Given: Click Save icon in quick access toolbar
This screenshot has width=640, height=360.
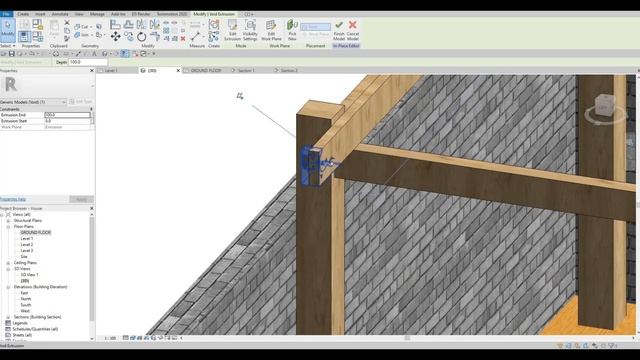Looking at the screenshot, I should [12, 53].
